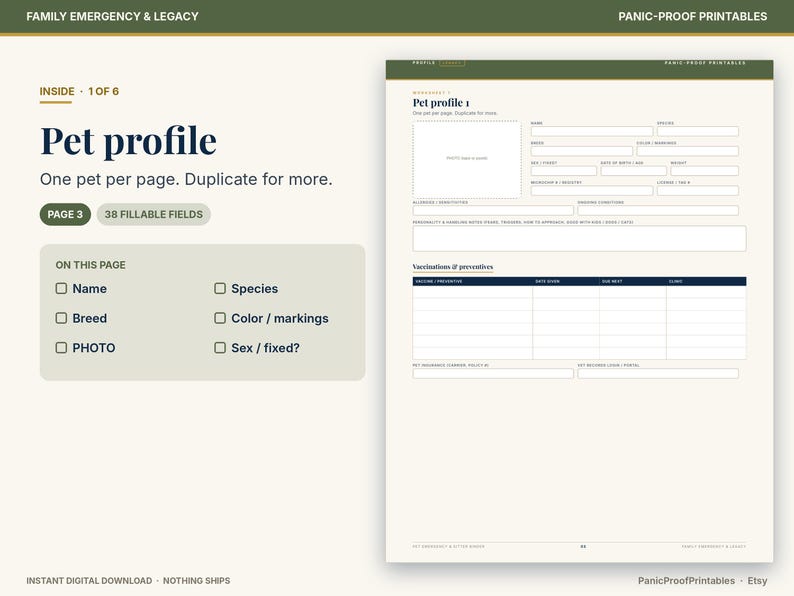
Task: Click the ON THIS PAGE heading
Action: click(x=91, y=265)
